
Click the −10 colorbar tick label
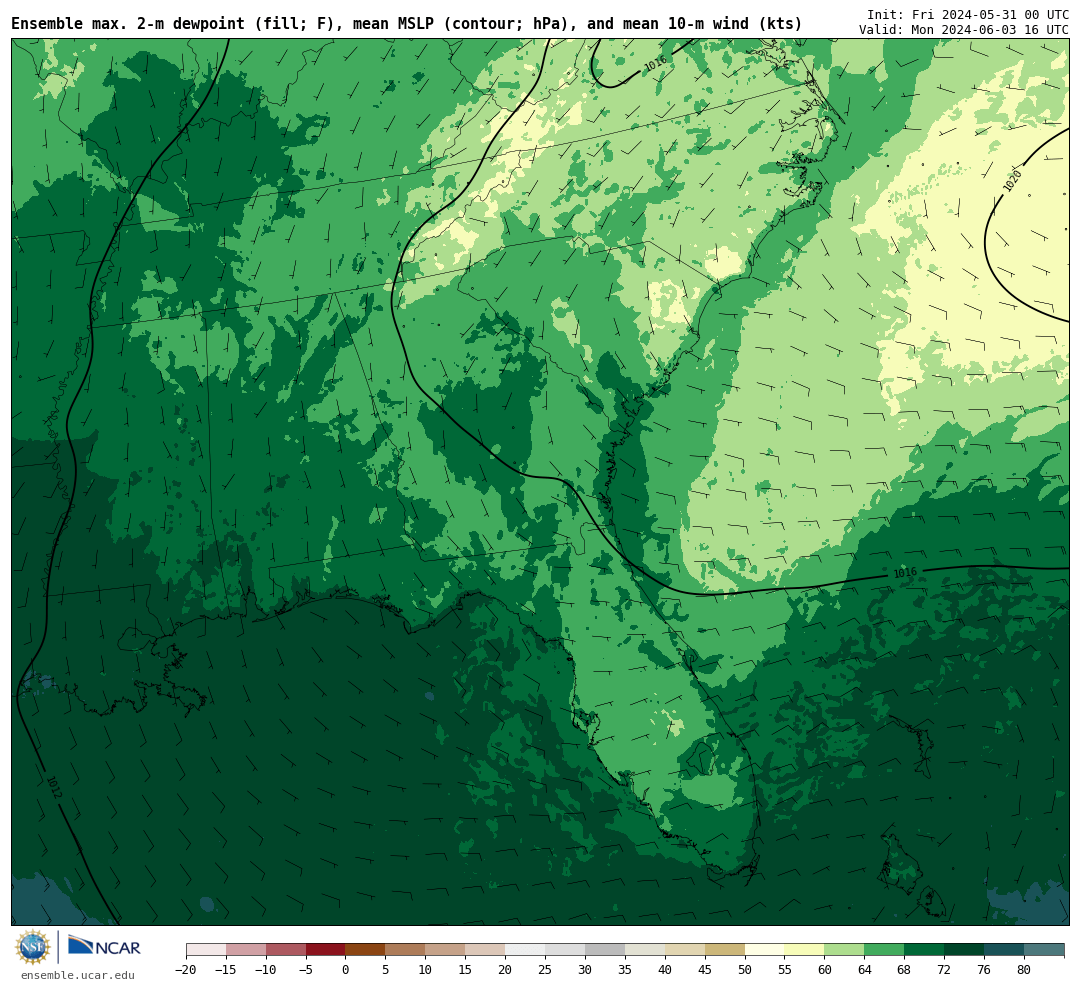[266, 970]
